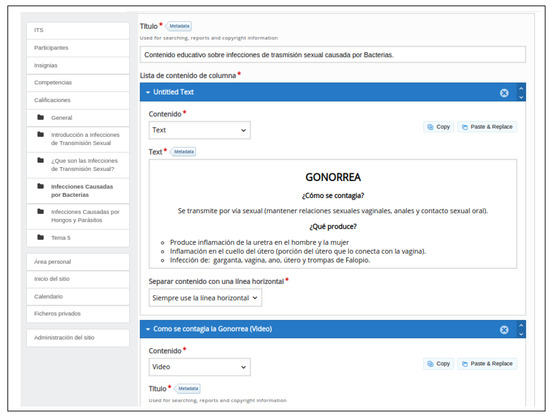Open Administración del sitio
The height and width of the screenshot is (419, 550).
[78, 338]
